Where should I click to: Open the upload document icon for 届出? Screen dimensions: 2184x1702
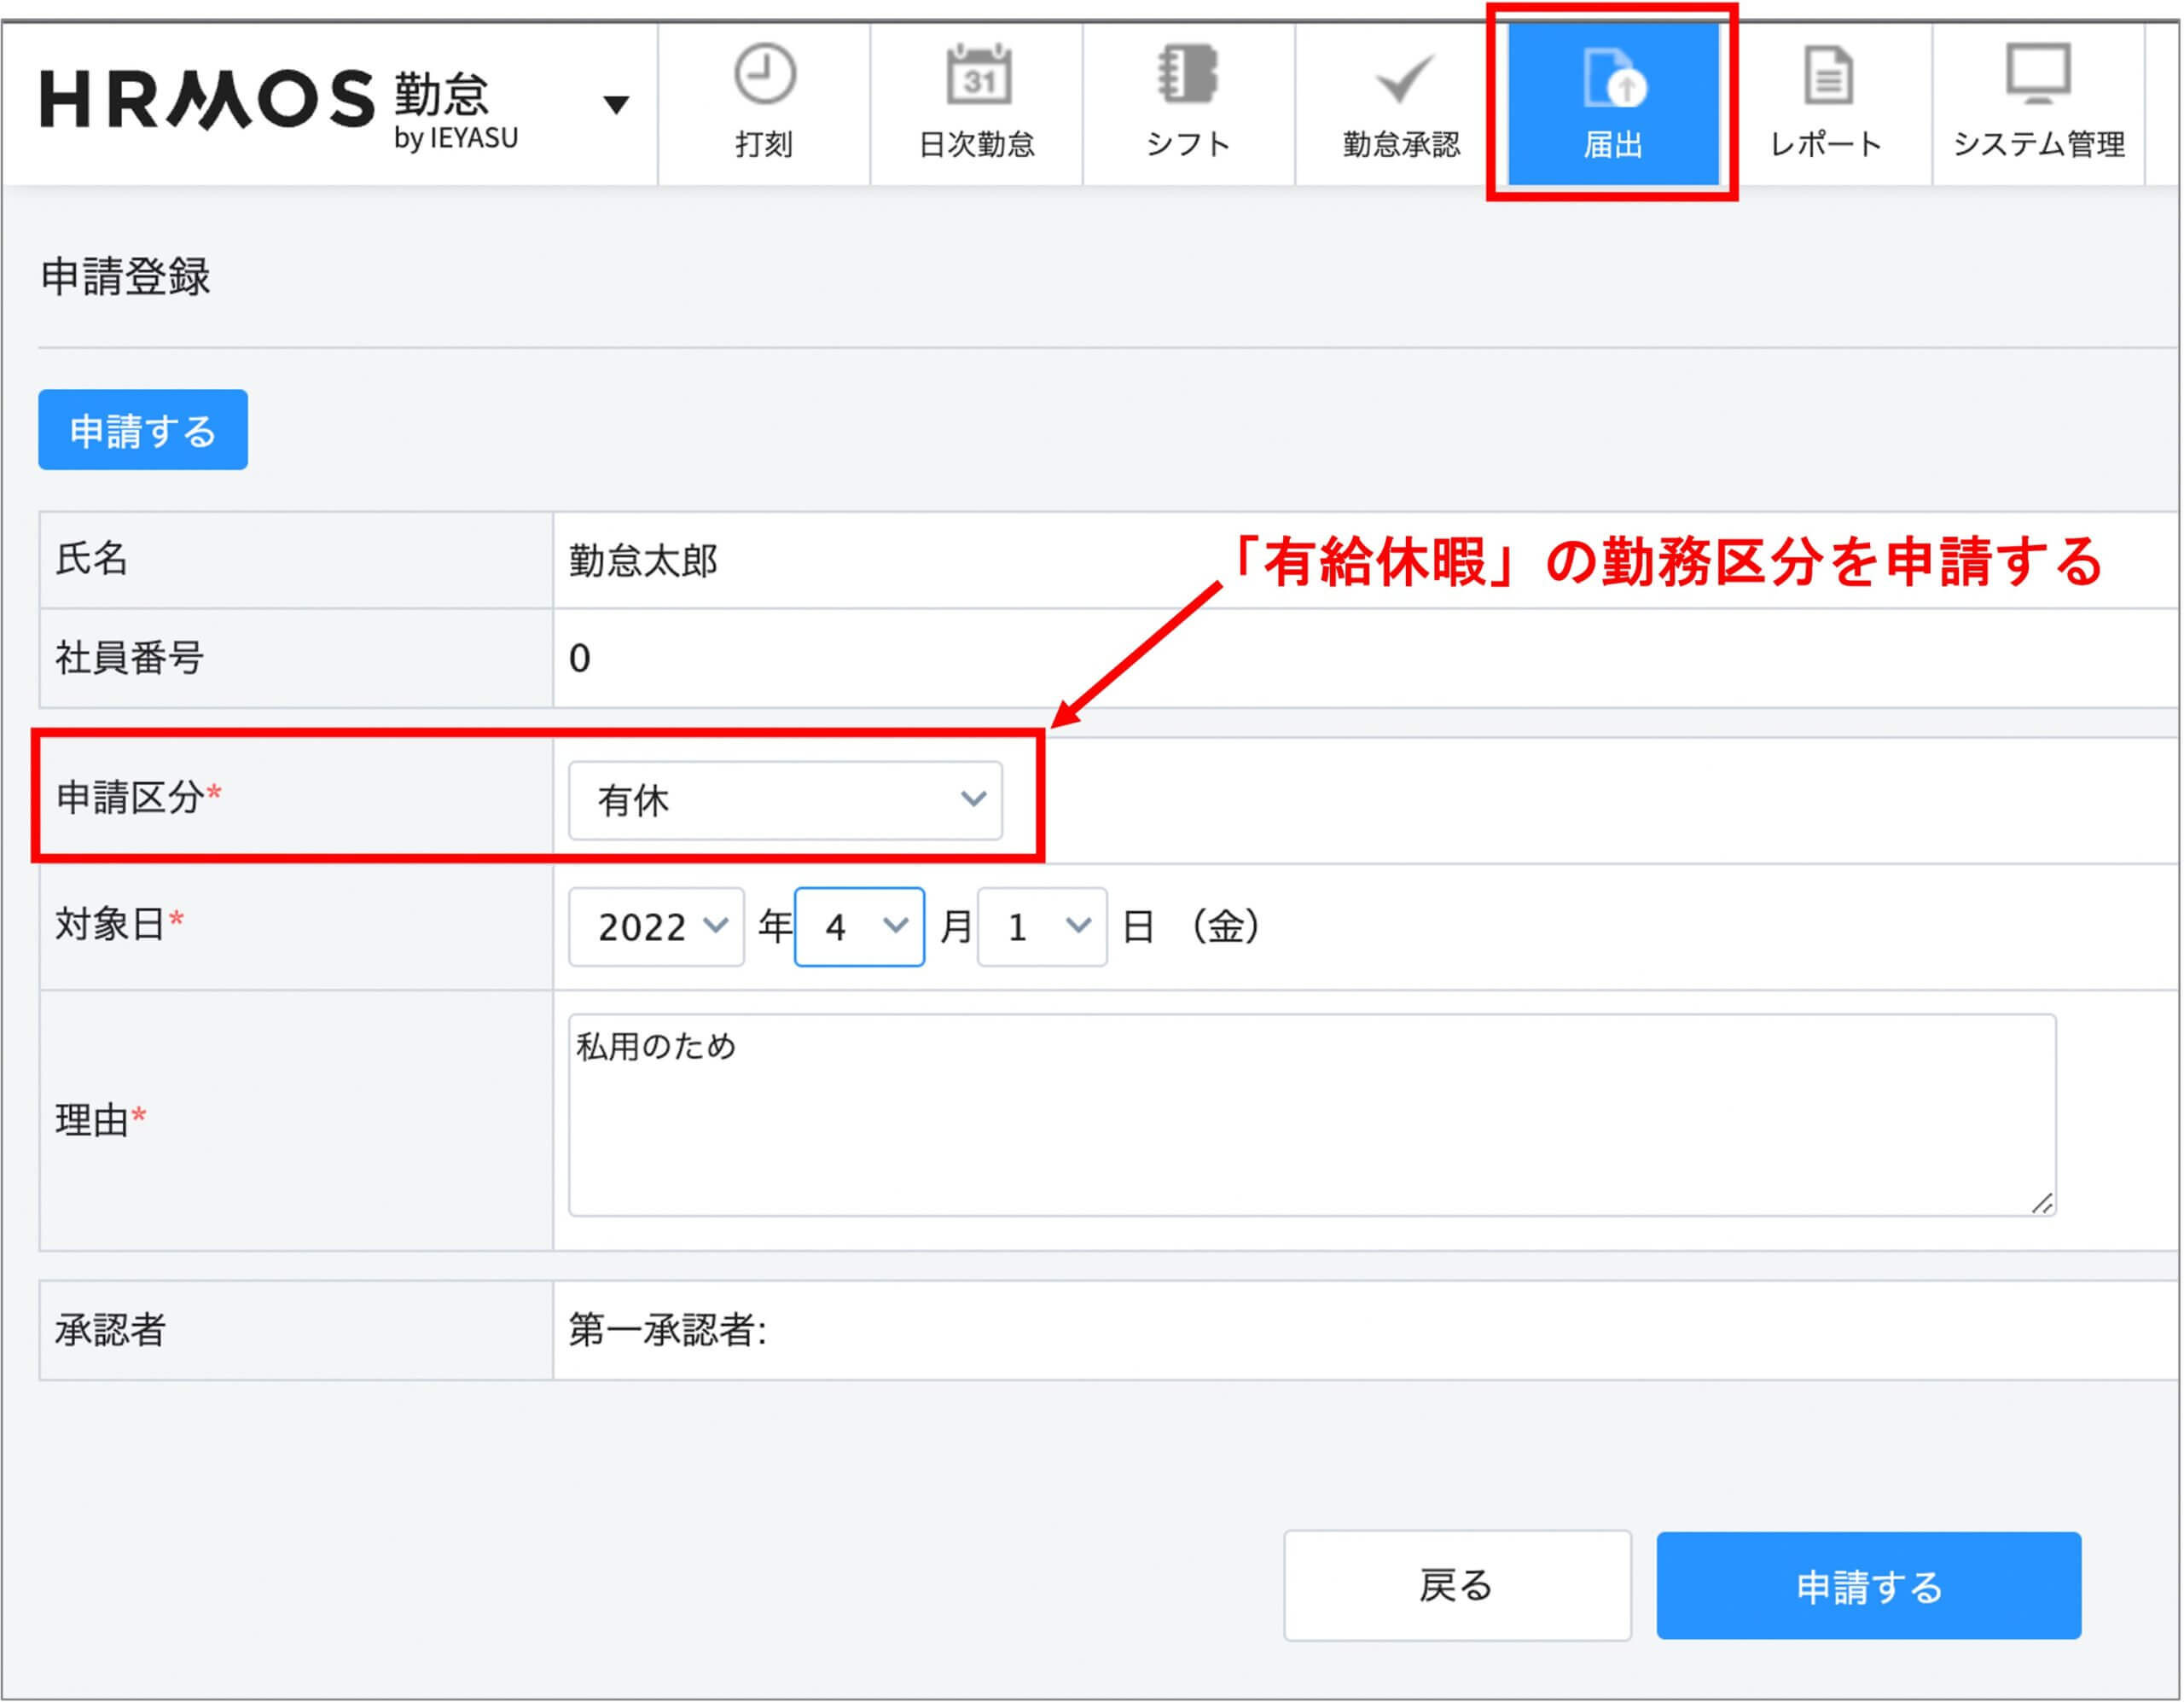pyautogui.click(x=1613, y=78)
